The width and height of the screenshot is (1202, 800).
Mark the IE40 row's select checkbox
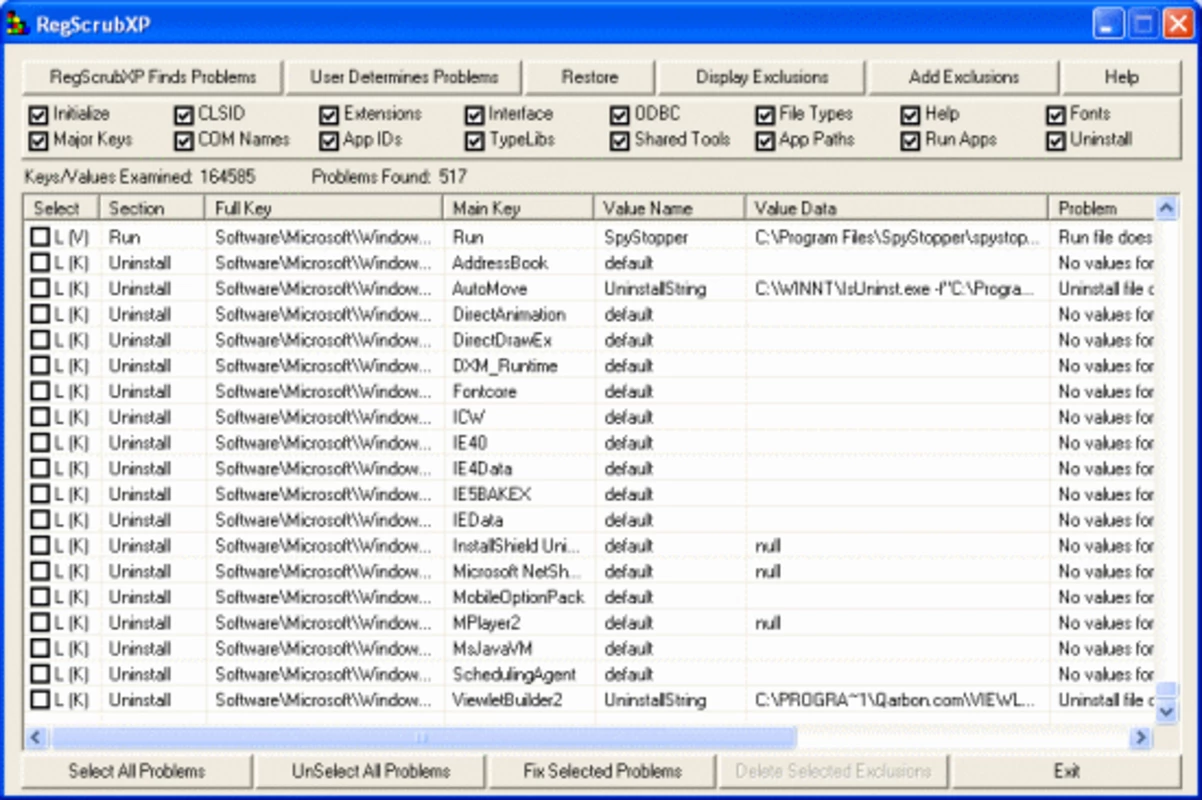(x=40, y=443)
